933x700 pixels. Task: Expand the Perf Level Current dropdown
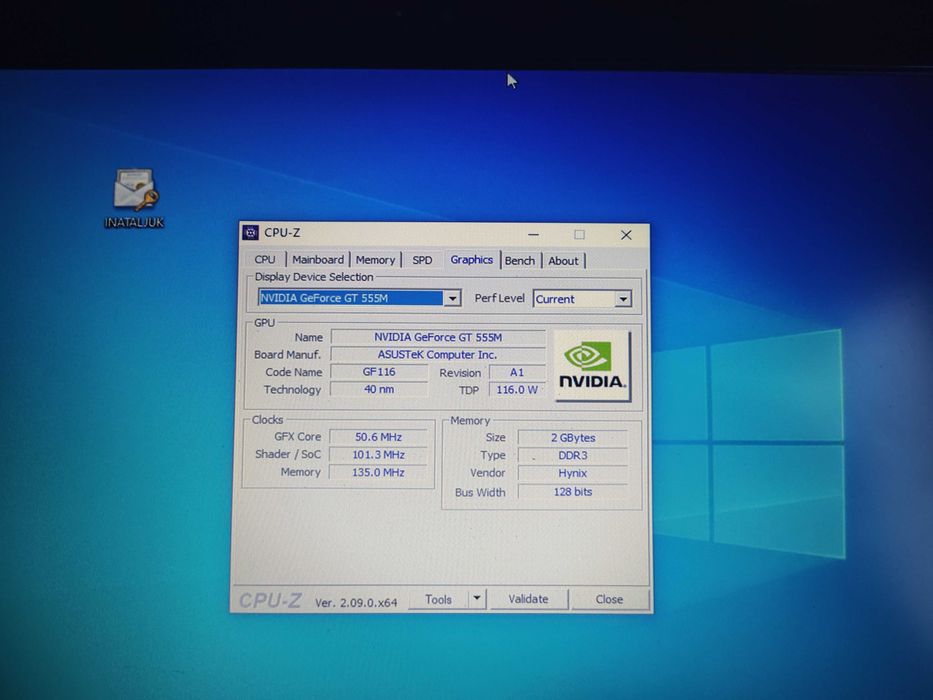coord(623,299)
